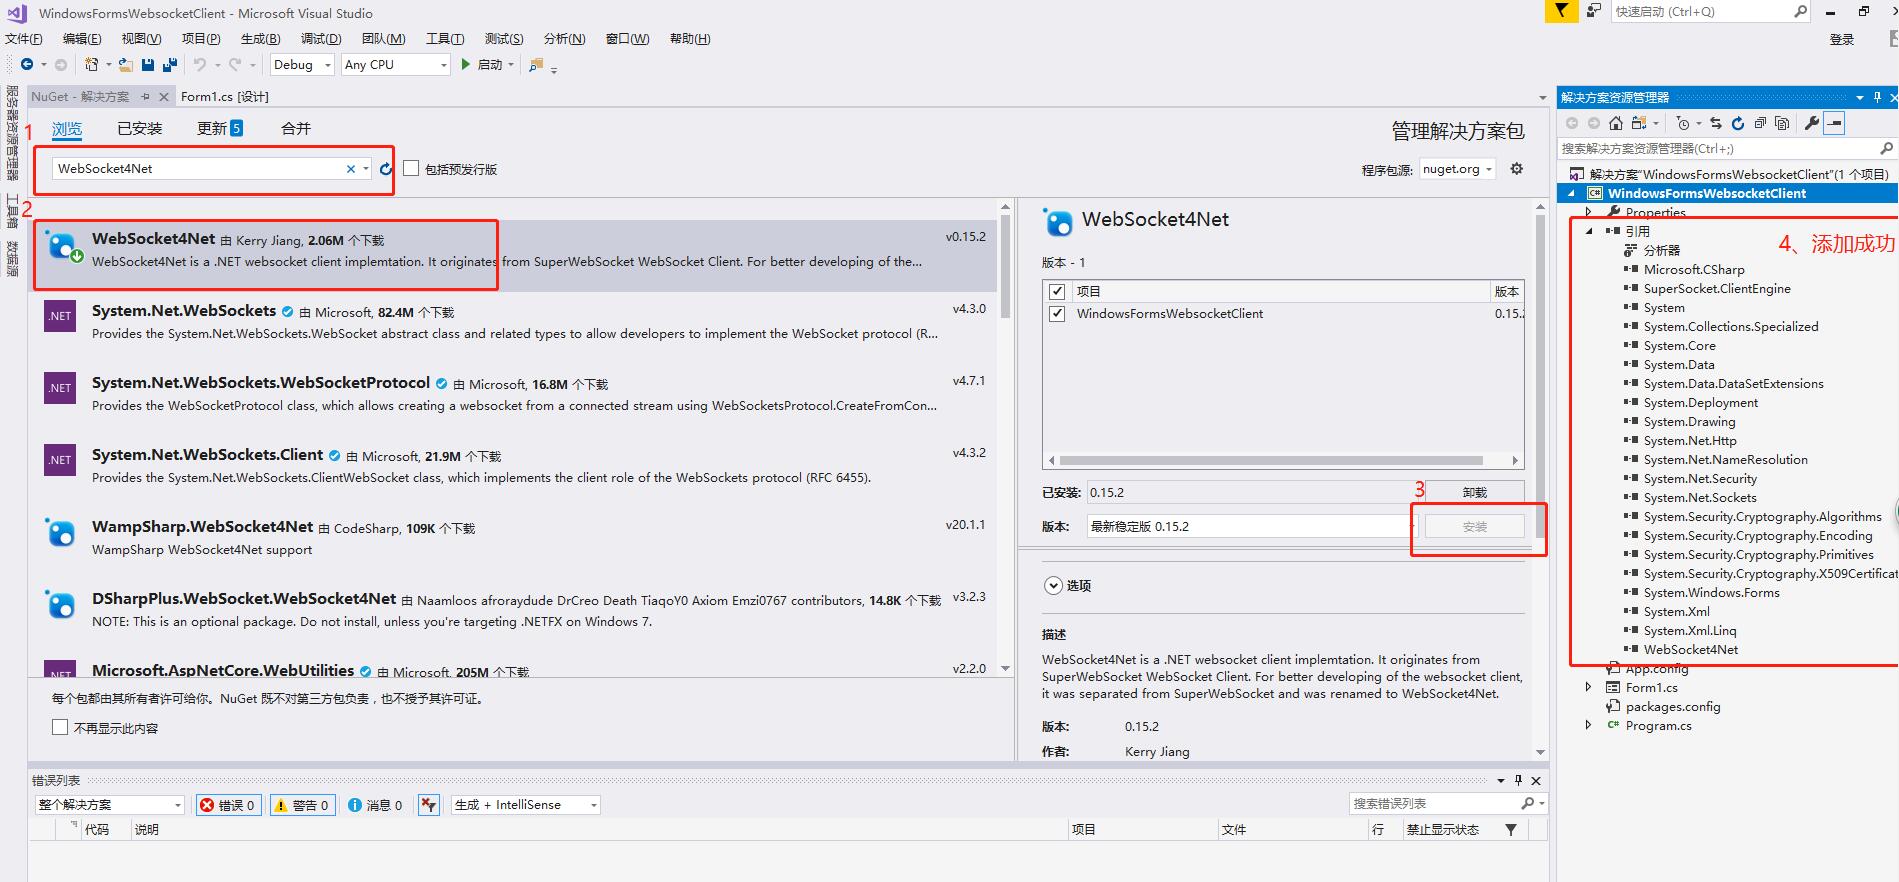The image size is (1899, 882).
Task: Click the NuGet search refresh icon
Action: point(386,169)
